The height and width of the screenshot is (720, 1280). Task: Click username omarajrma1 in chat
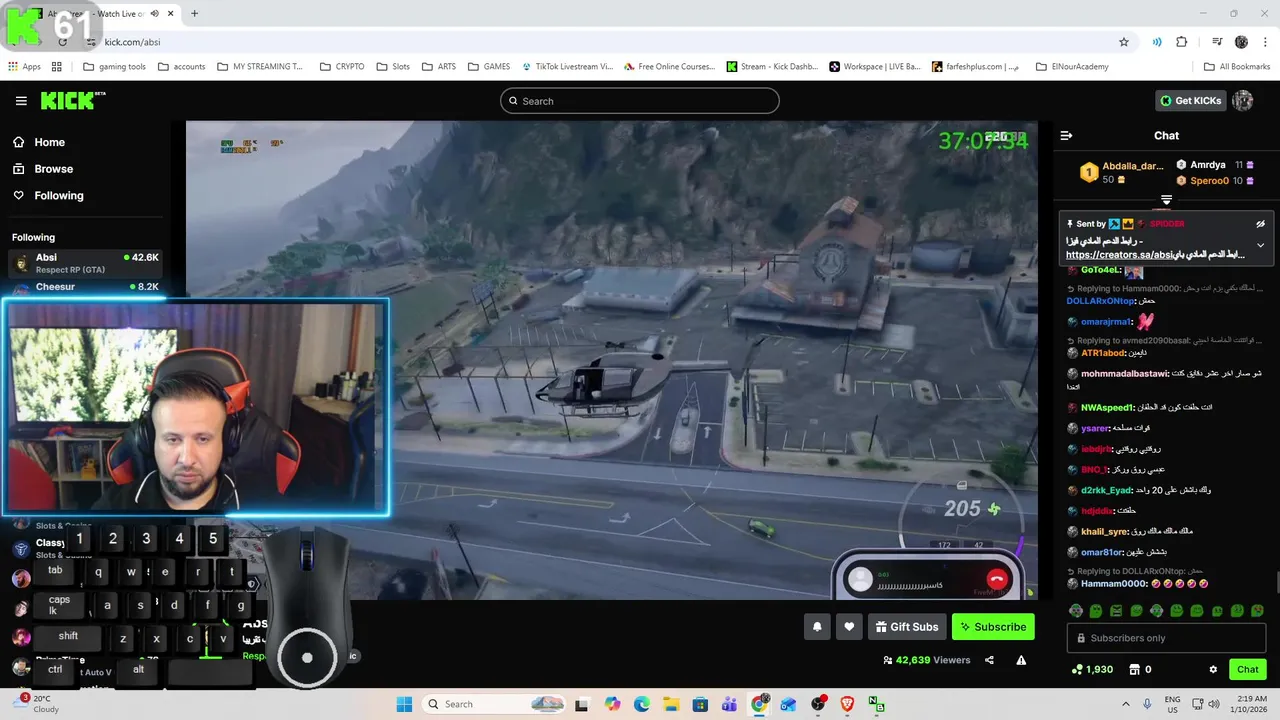1106,322
